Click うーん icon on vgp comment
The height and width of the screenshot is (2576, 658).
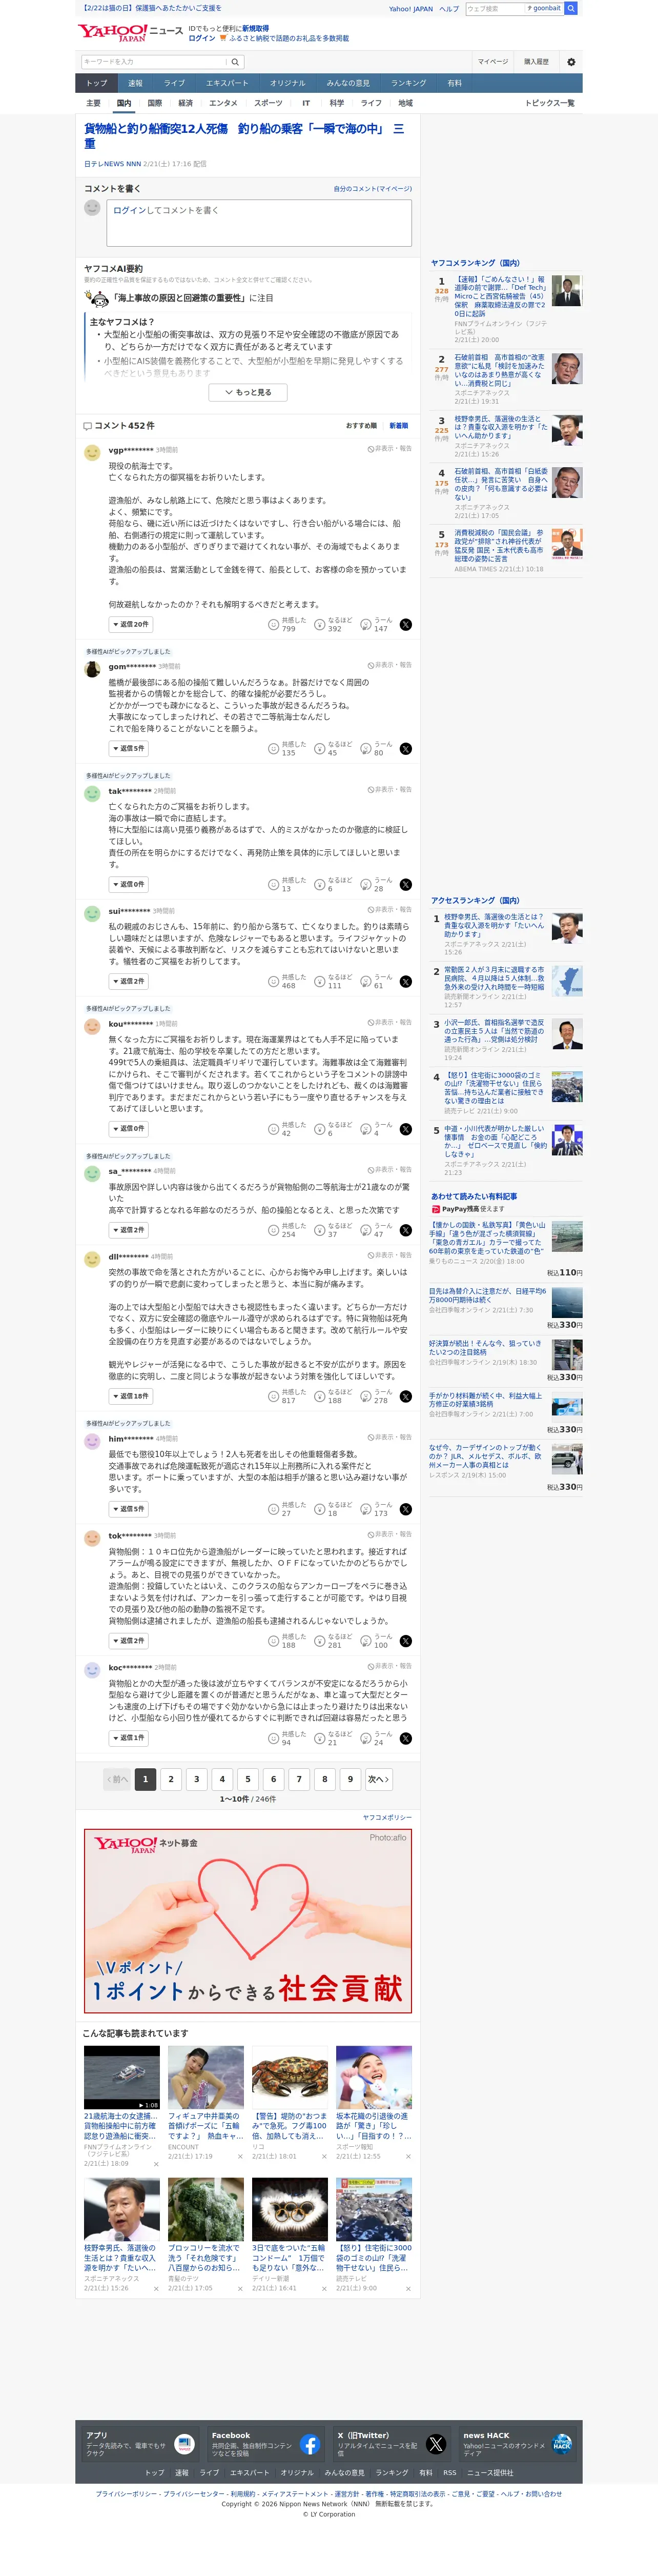[366, 625]
